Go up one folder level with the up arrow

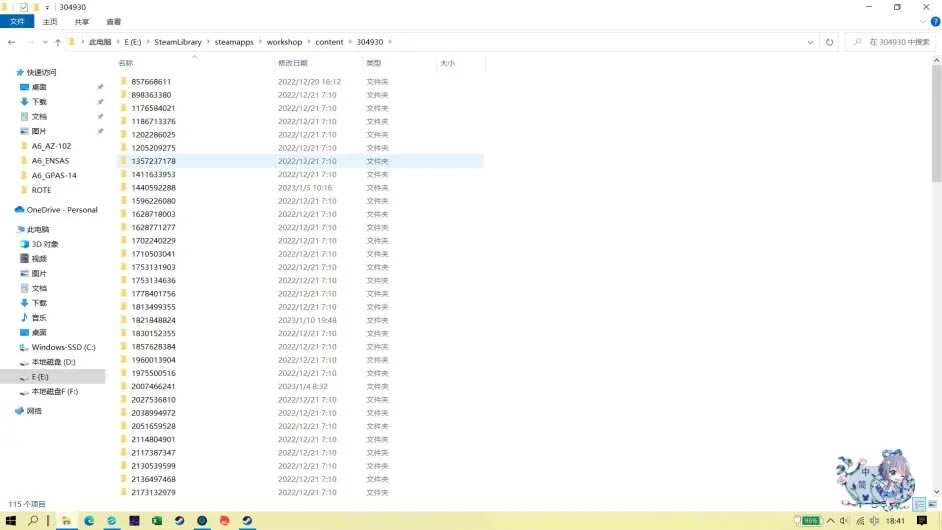click(58, 42)
